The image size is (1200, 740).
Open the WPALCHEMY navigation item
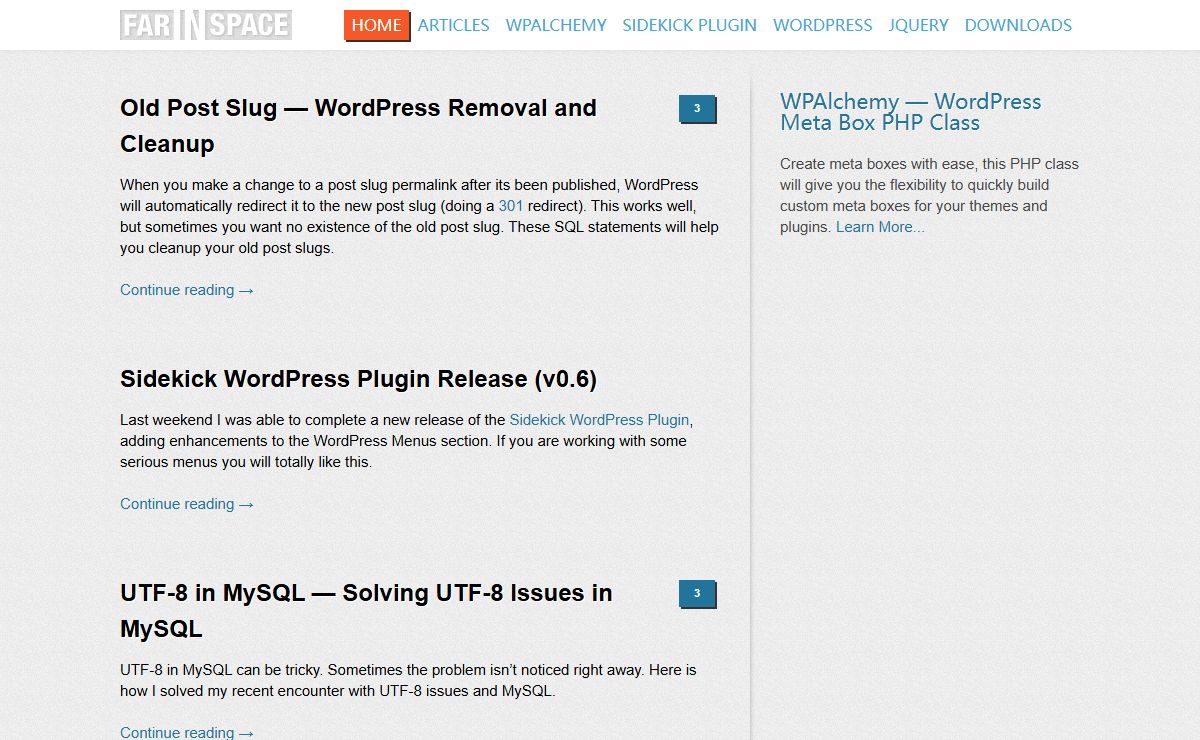556,25
